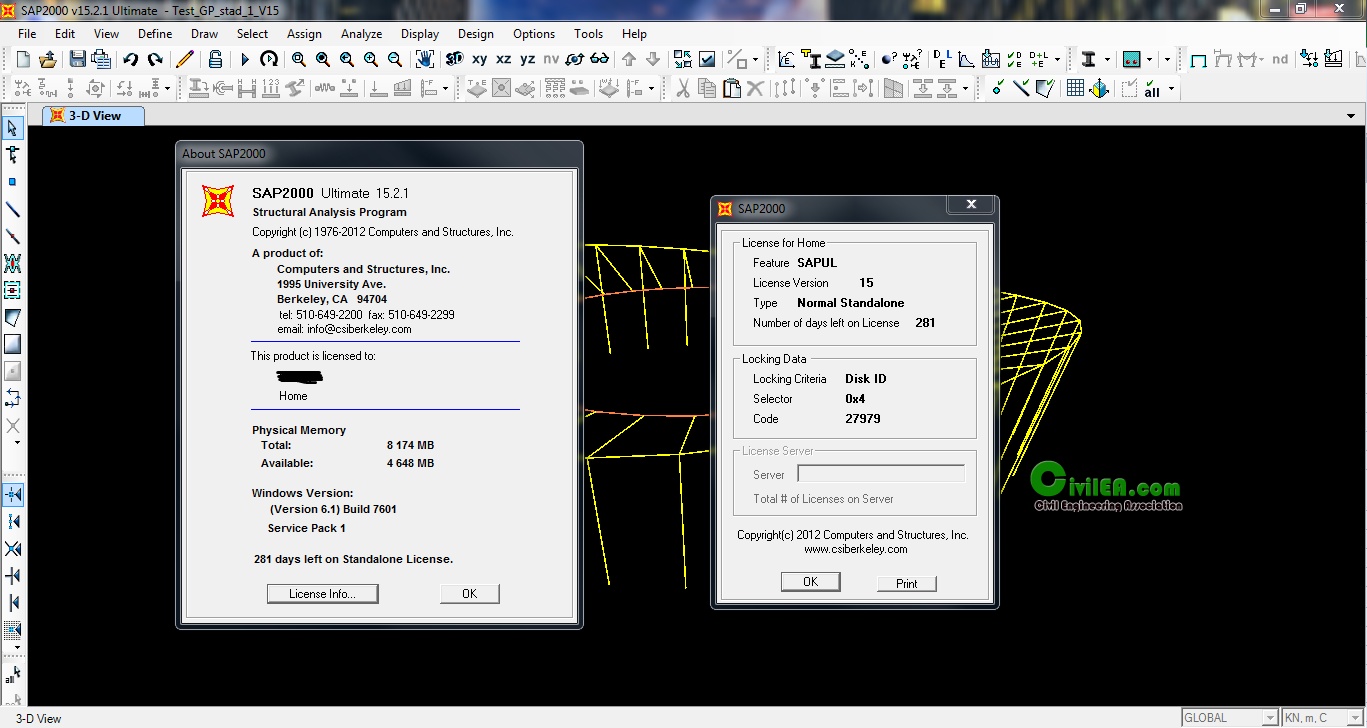Select the Draw Frame/Cable line tool

point(13,210)
